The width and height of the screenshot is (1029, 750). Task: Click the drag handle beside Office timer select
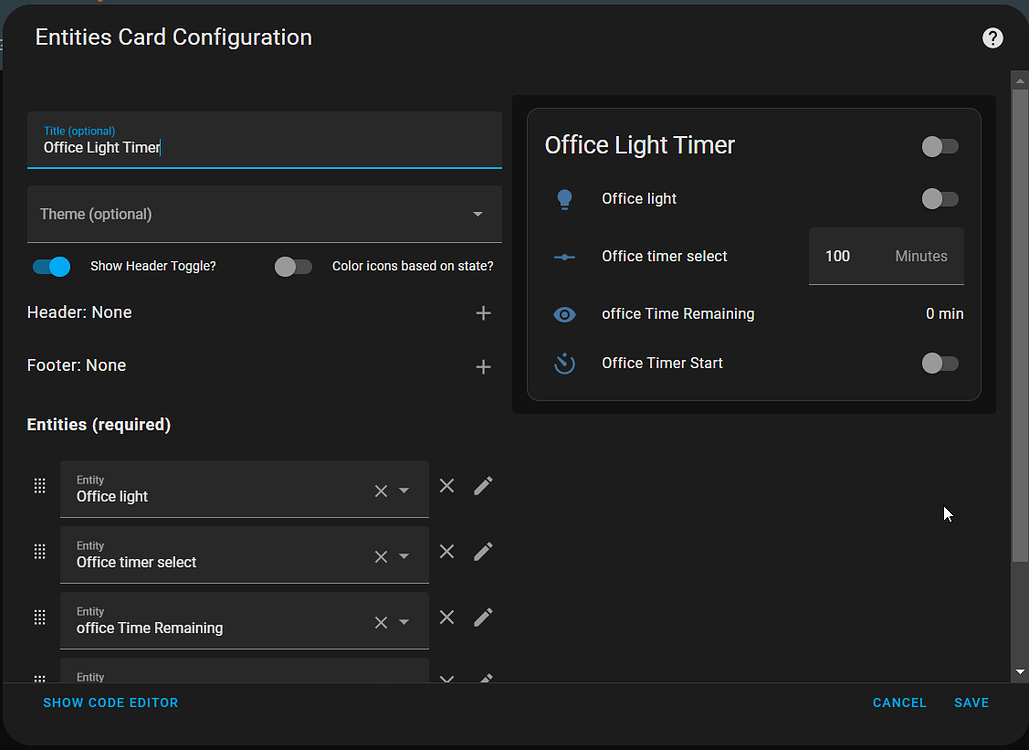40,551
